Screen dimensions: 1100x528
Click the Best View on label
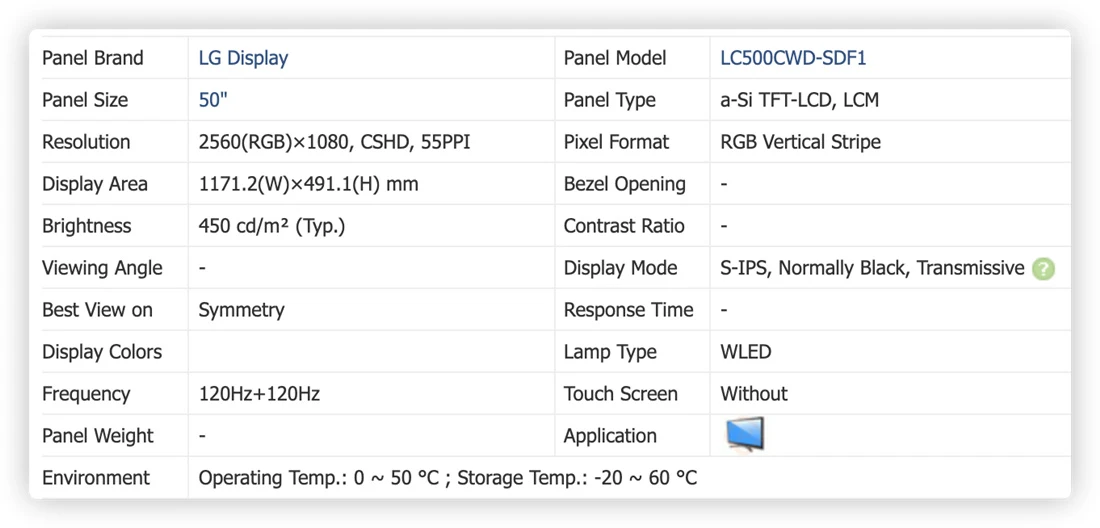tap(97, 310)
